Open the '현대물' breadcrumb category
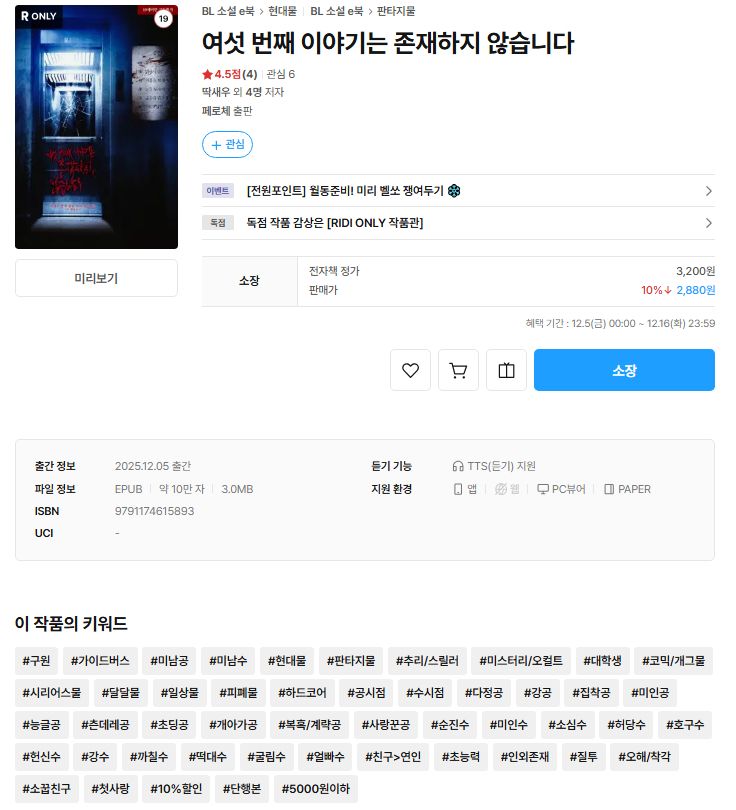Screen dimensions: 736x810 283,11
